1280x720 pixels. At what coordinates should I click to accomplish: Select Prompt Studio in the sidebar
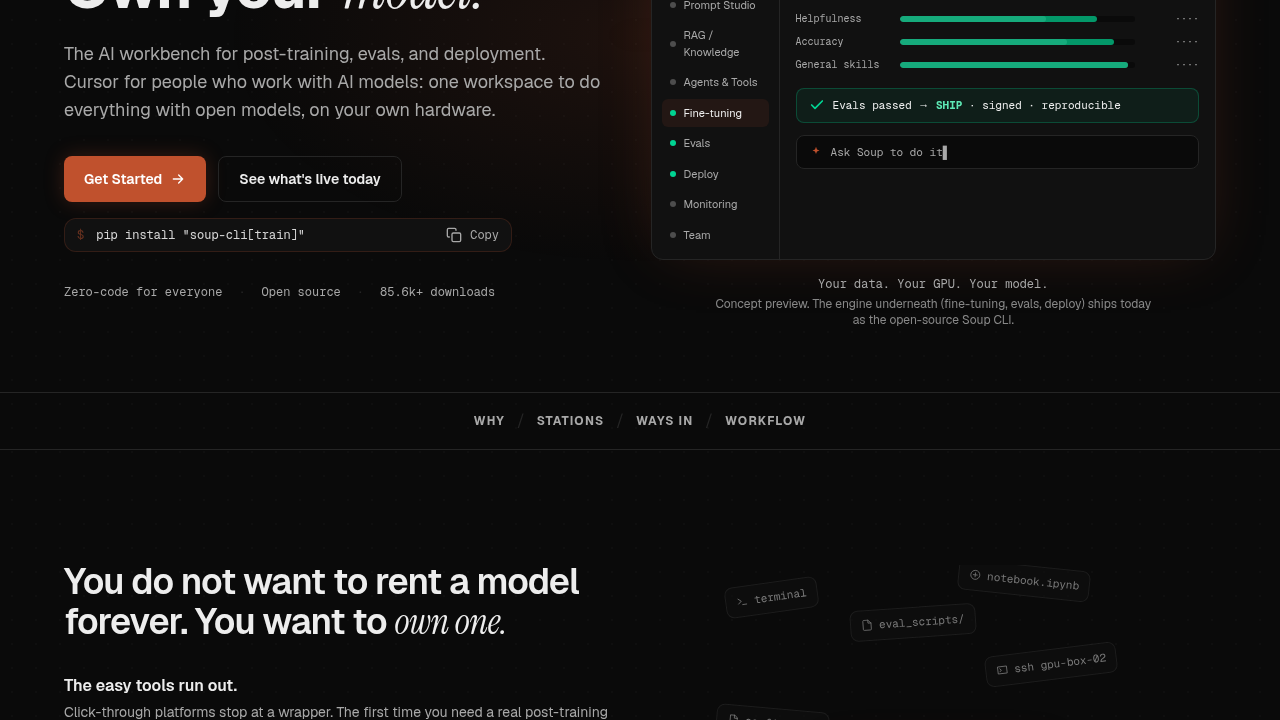click(715, 6)
